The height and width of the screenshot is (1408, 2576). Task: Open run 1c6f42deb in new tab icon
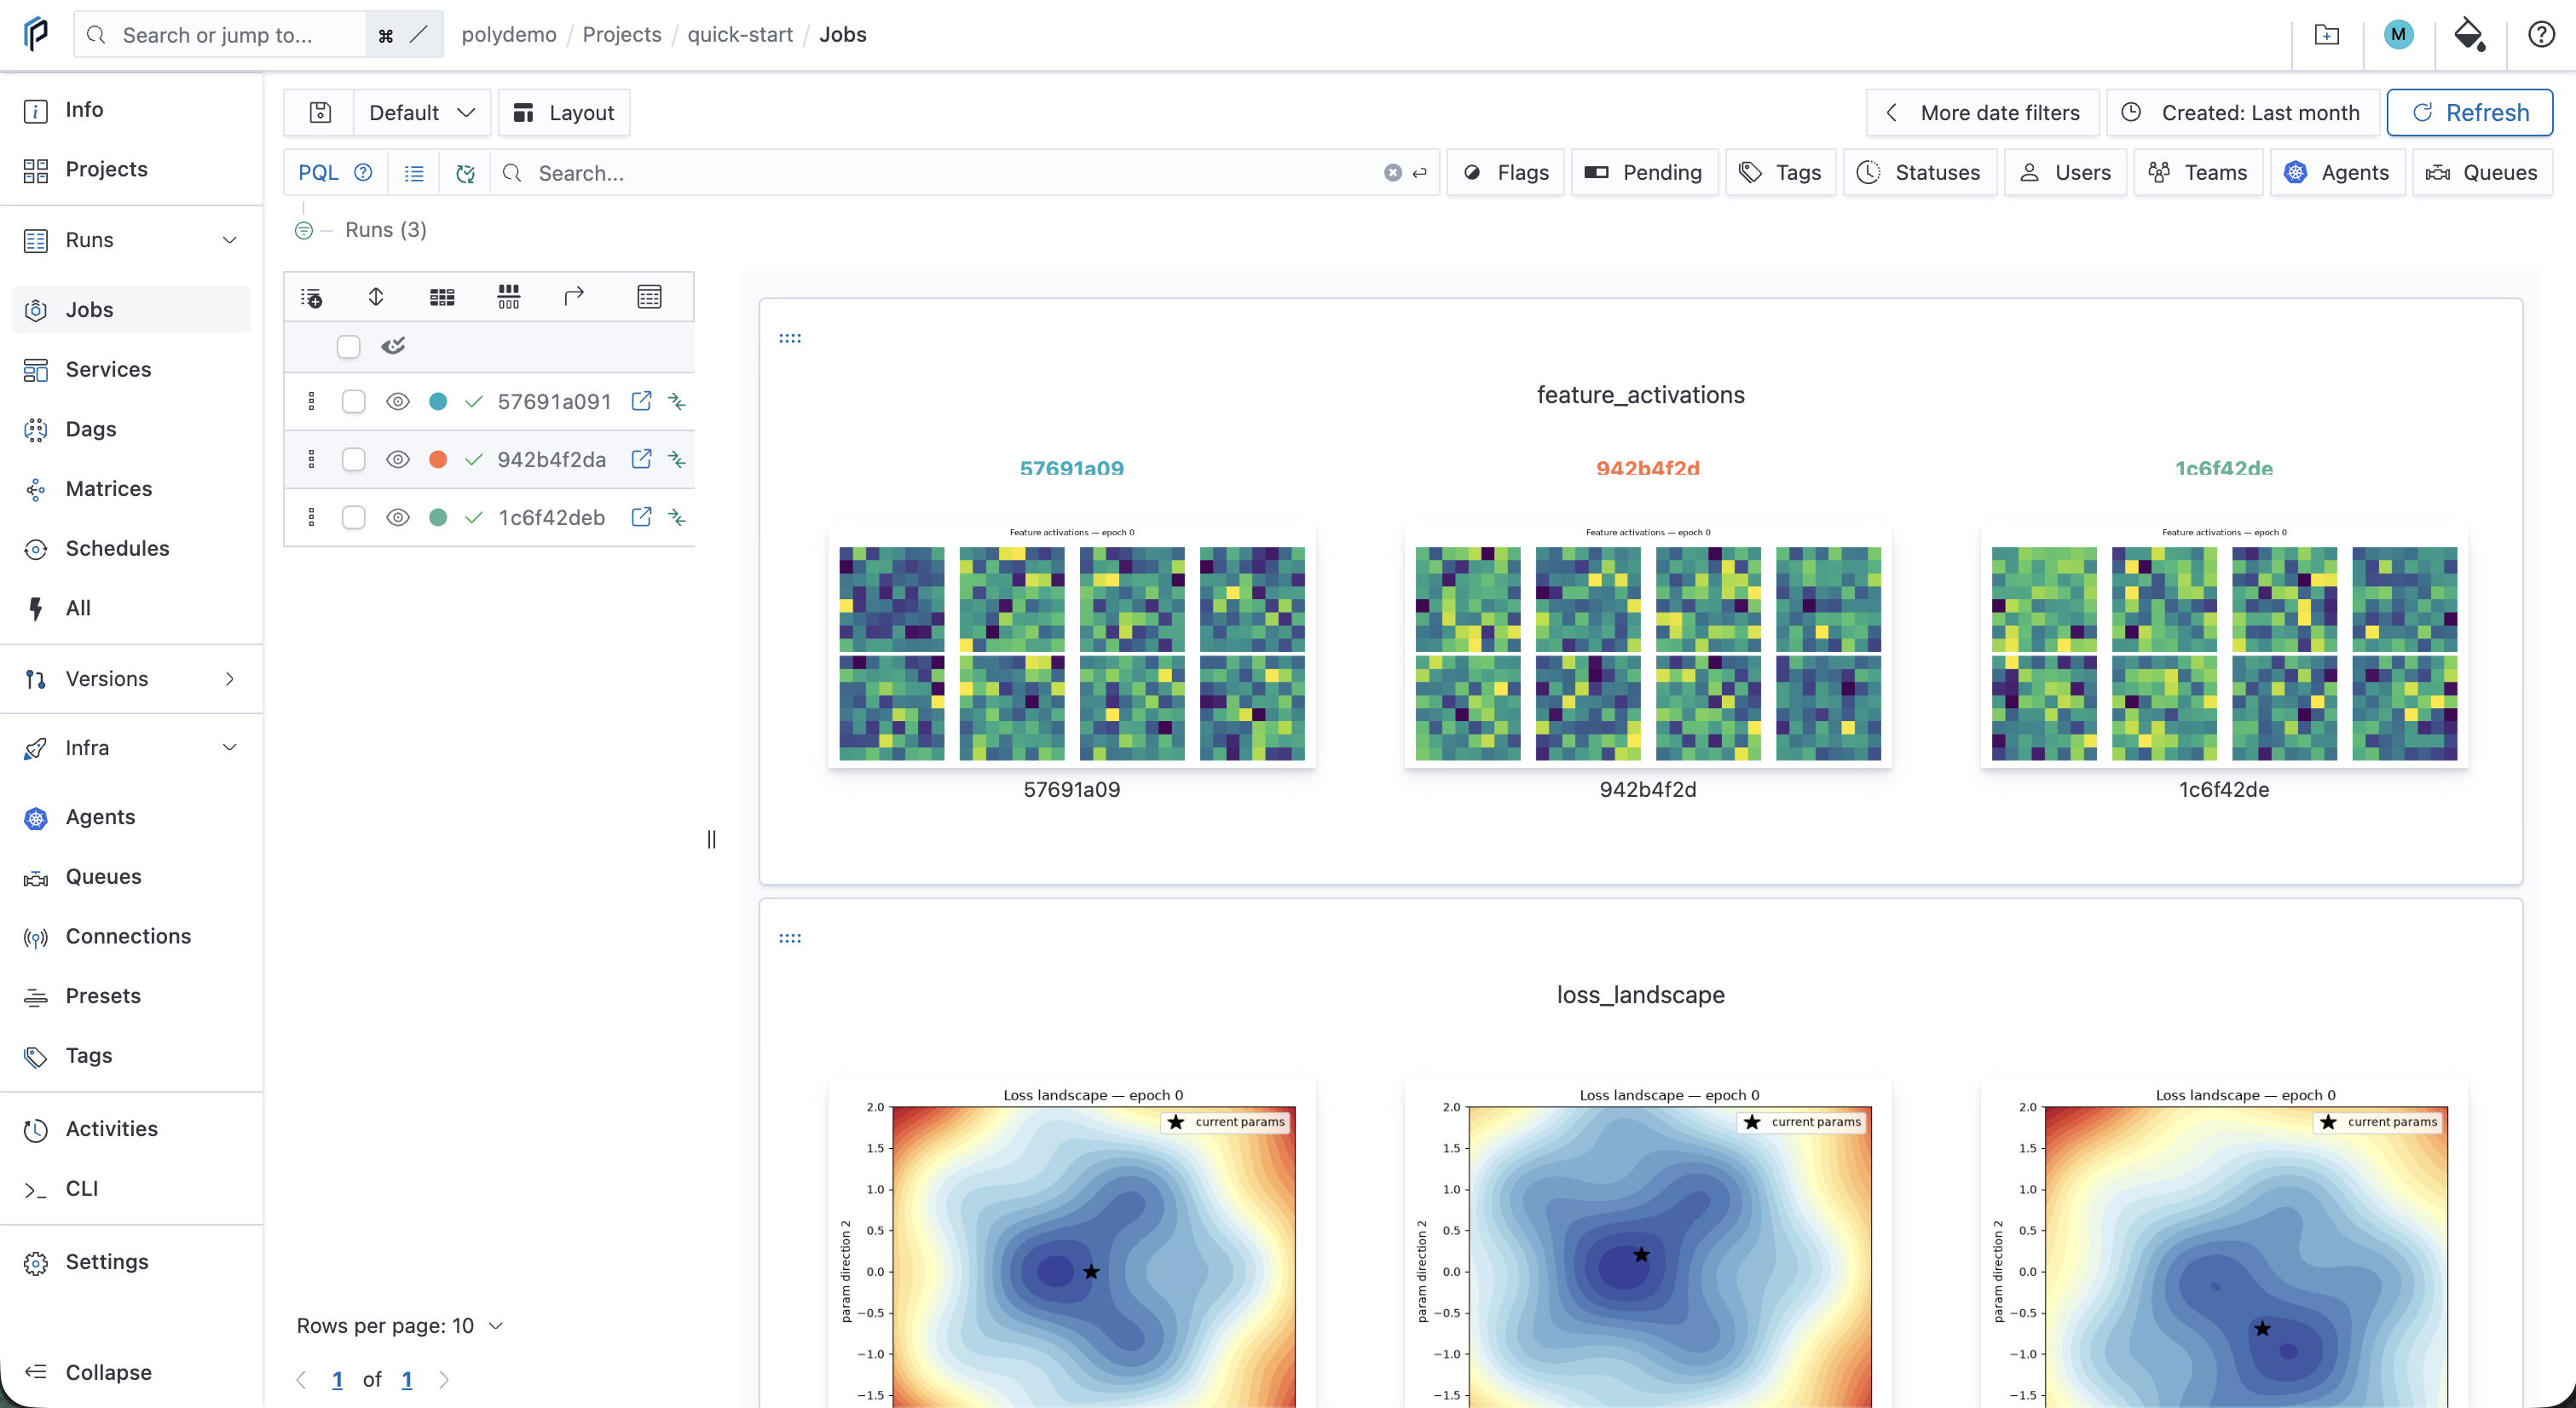642,518
